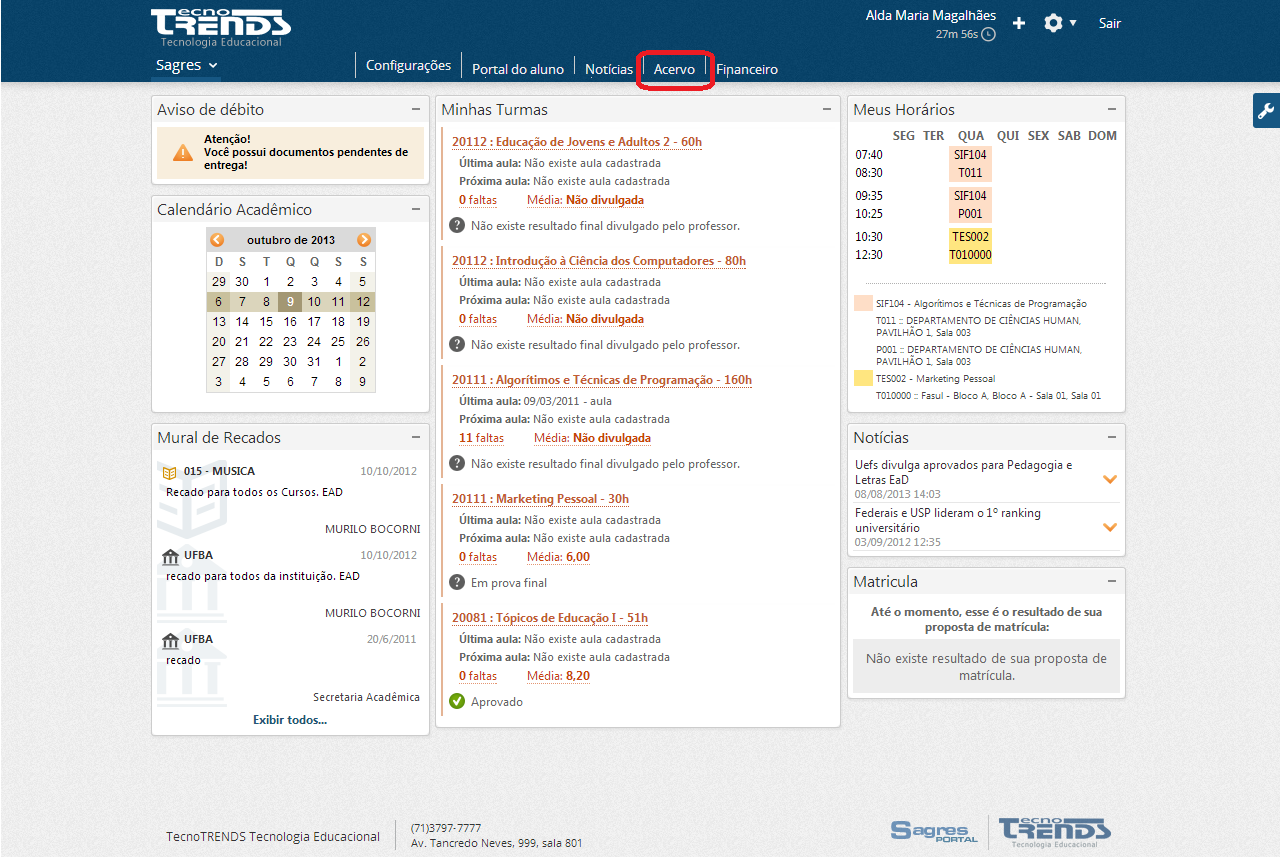1280x857 pixels.
Task: Select day 15 on the academic calendar
Action: click(265, 322)
